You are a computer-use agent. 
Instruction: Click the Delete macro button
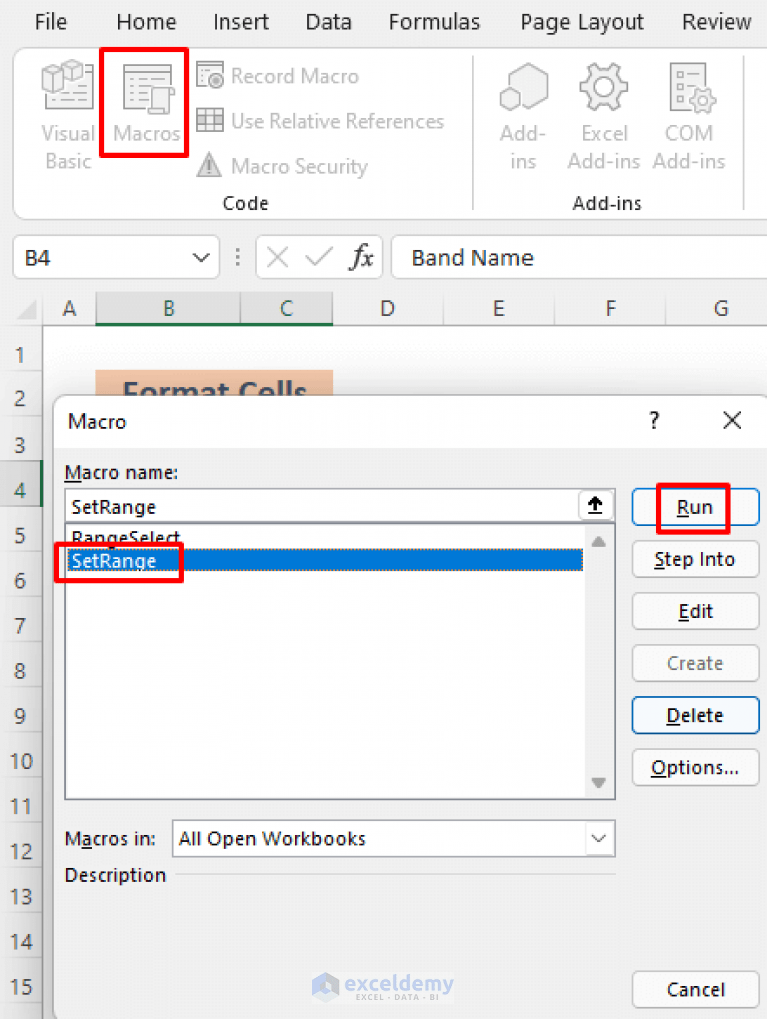[x=695, y=715]
